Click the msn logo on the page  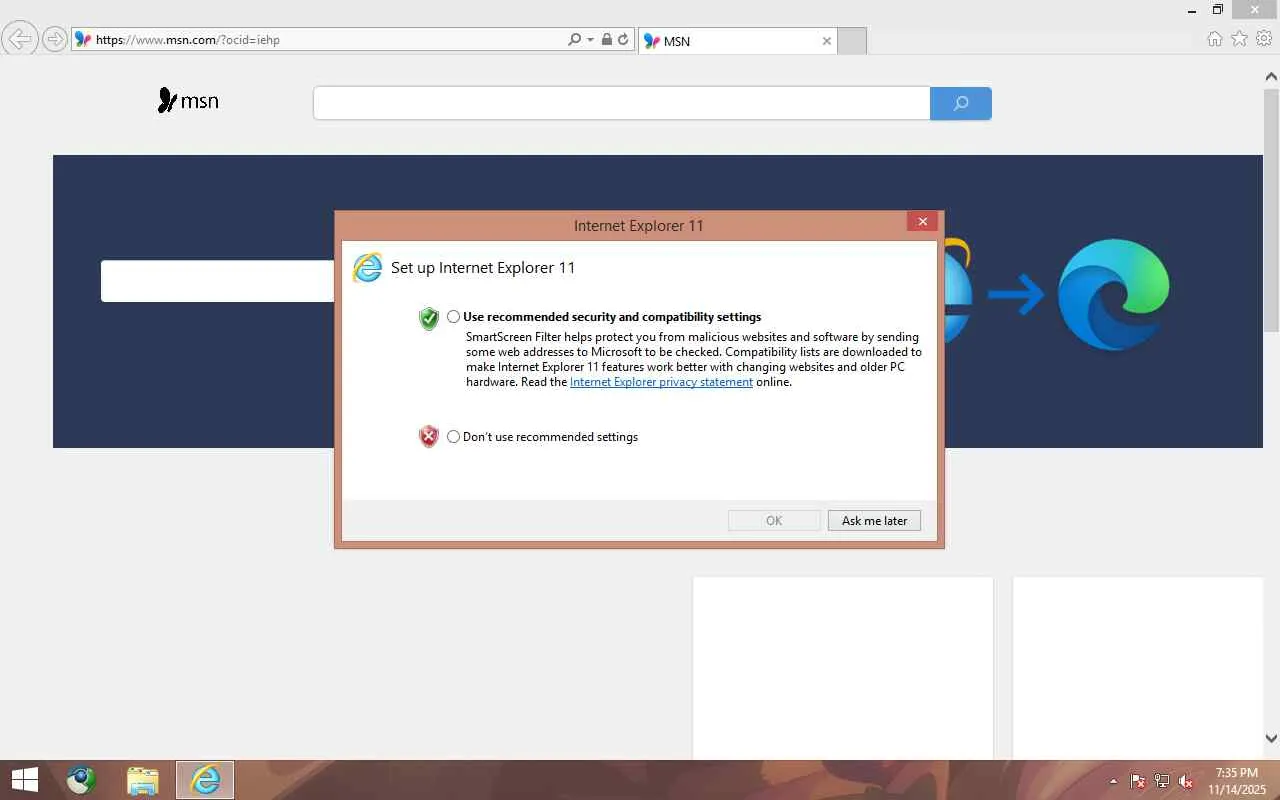click(188, 101)
